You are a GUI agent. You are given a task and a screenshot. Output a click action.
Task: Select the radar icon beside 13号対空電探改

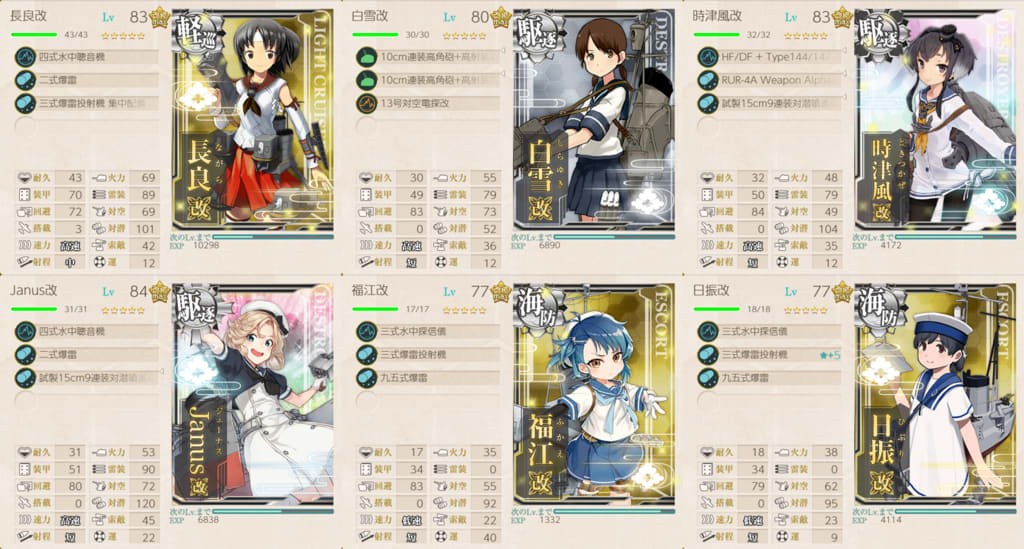tap(367, 104)
